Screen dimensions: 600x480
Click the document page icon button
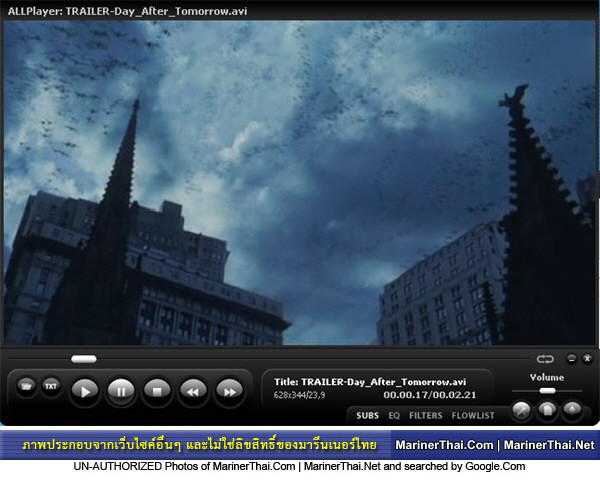(547, 410)
